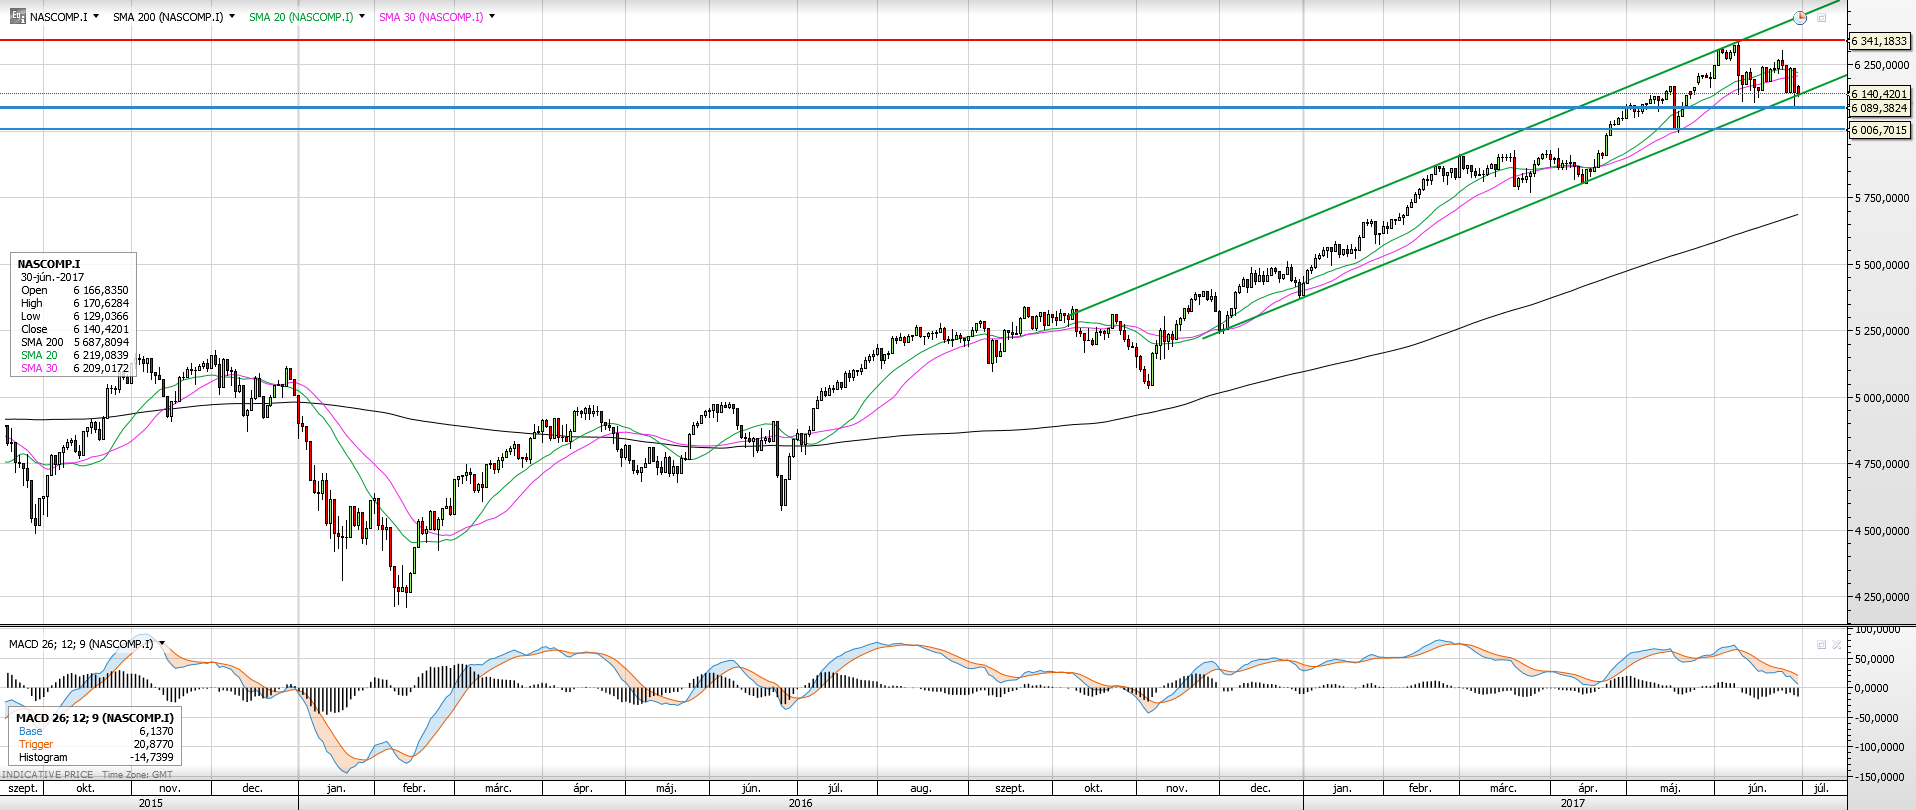The image size is (1916, 810).
Task: Open the SMA 30 (NASCOMP.I) dropdown
Action: pos(492,16)
